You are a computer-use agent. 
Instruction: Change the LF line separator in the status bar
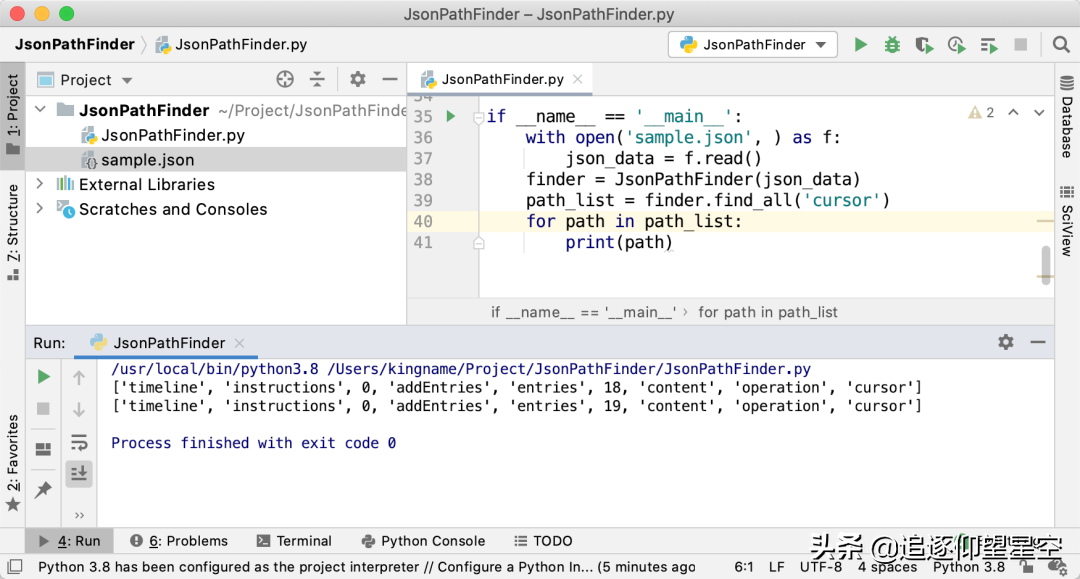click(776, 567)
